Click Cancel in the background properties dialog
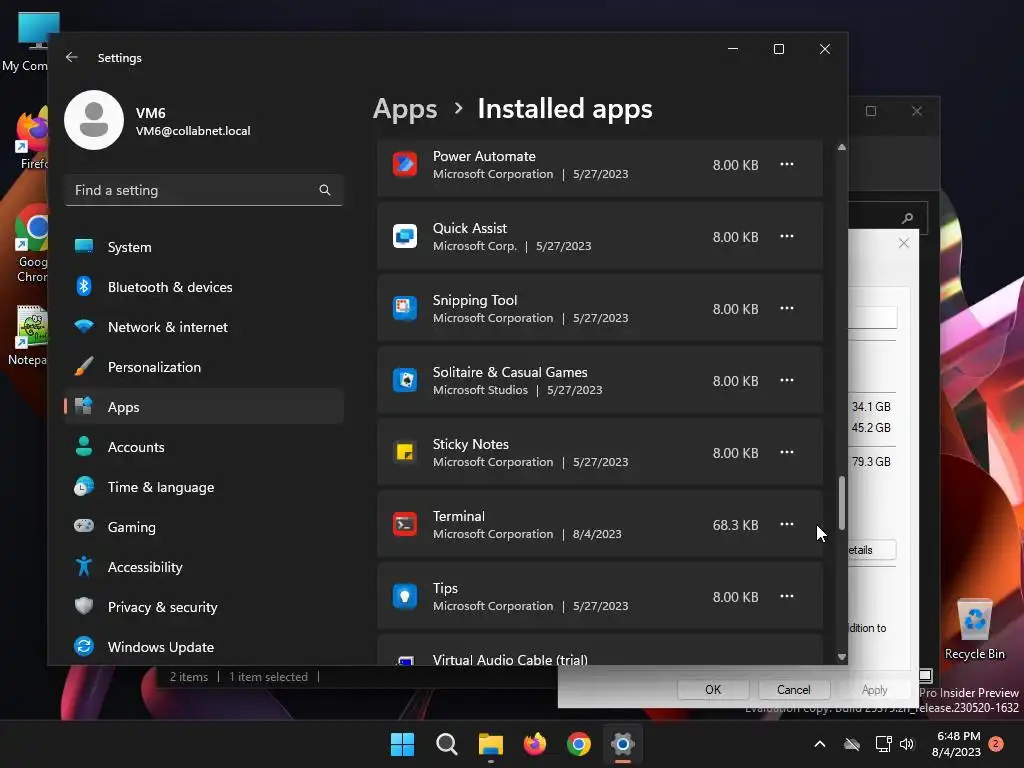The width and height of the screenshot is (1024, 768). click(x=794, y=690)
